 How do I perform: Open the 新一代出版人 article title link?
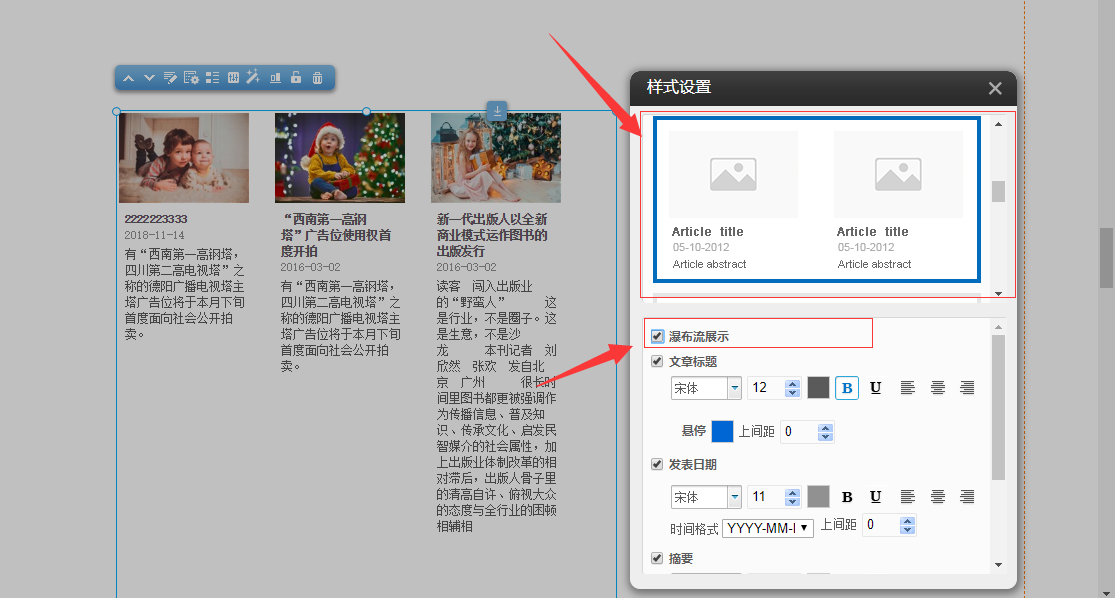pos(491,234)
